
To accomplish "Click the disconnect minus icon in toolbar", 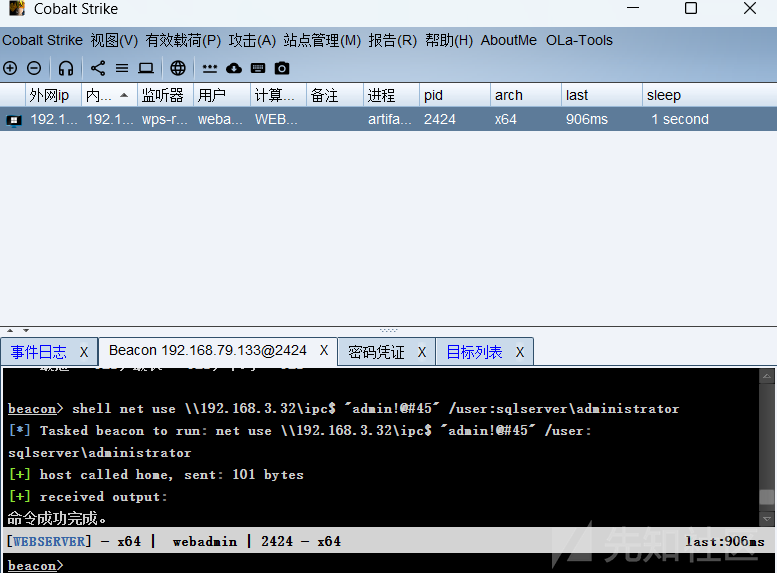I will click(34, 68).
